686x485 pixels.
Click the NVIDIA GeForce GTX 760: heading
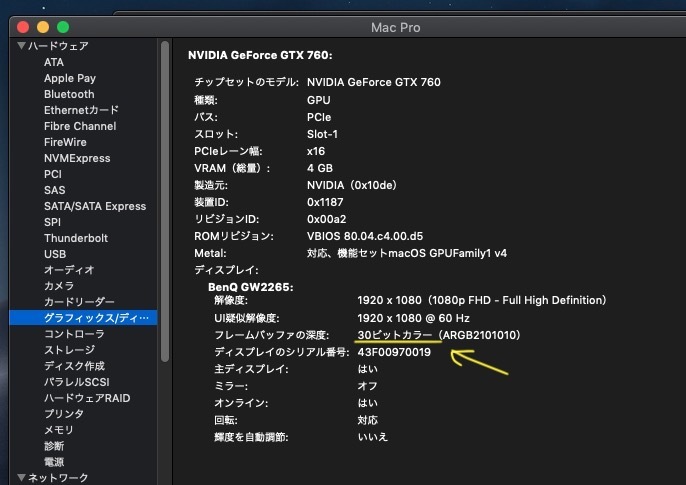click(260, 55)
